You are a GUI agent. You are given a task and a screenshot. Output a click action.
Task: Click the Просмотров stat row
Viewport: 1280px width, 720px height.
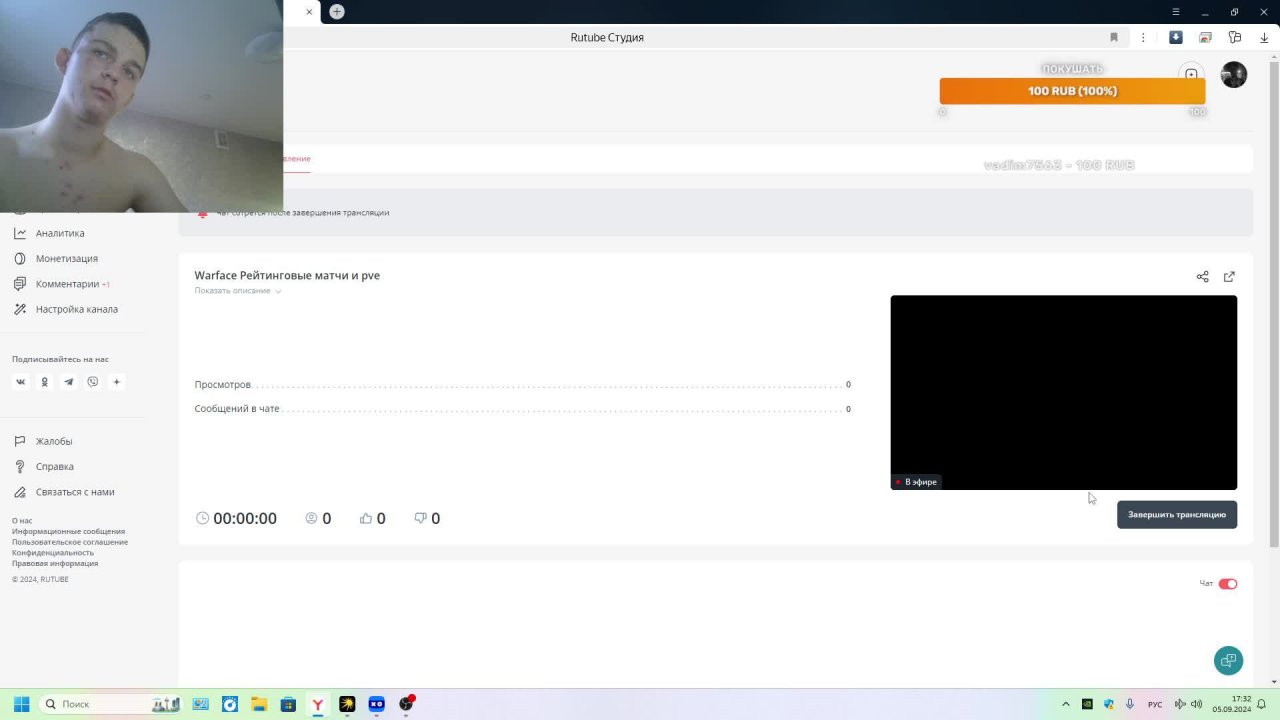(522, 385)
